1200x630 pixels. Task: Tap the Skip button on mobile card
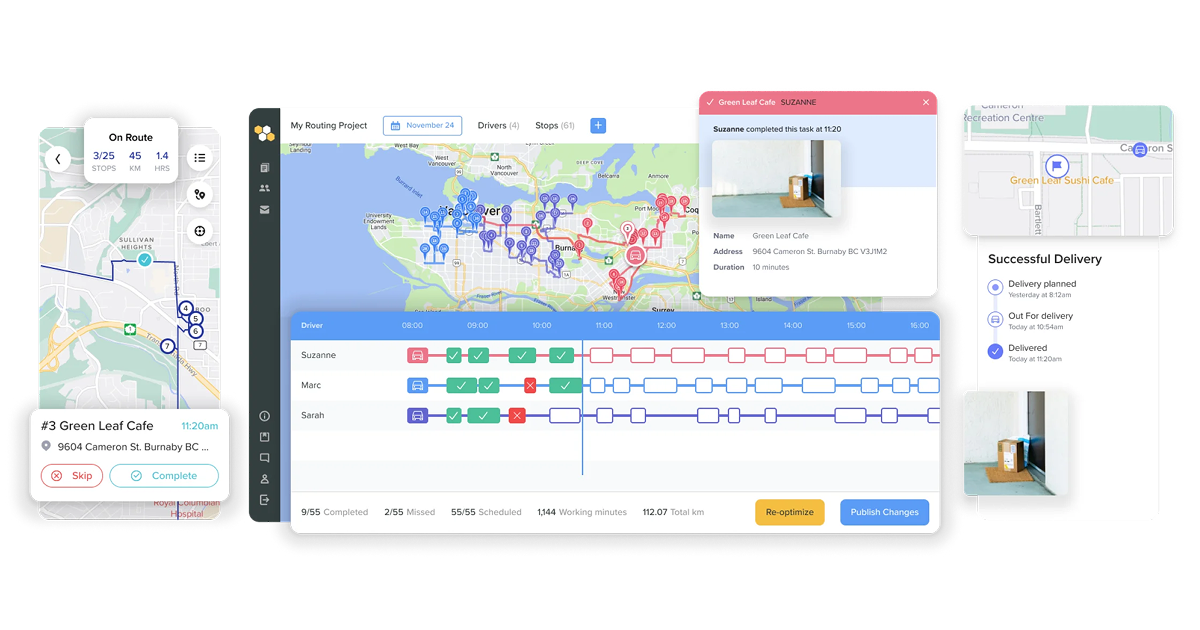[72, 476]
